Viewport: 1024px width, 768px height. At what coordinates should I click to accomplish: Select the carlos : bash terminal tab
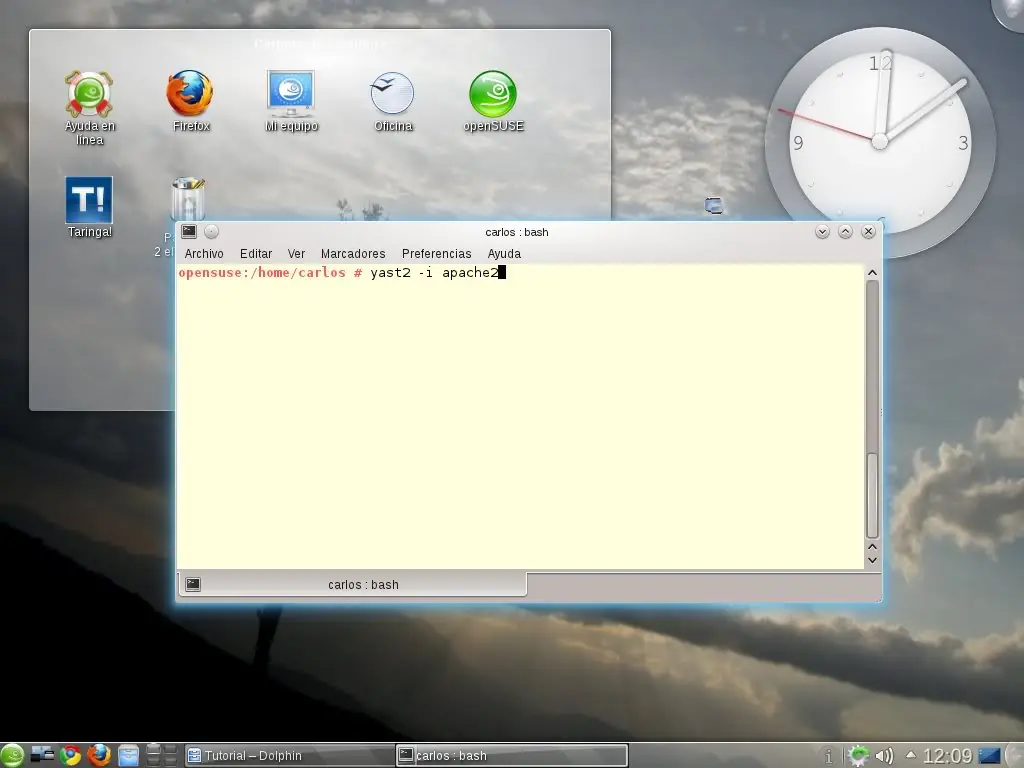pyautogui.click(x=351, y=584)
